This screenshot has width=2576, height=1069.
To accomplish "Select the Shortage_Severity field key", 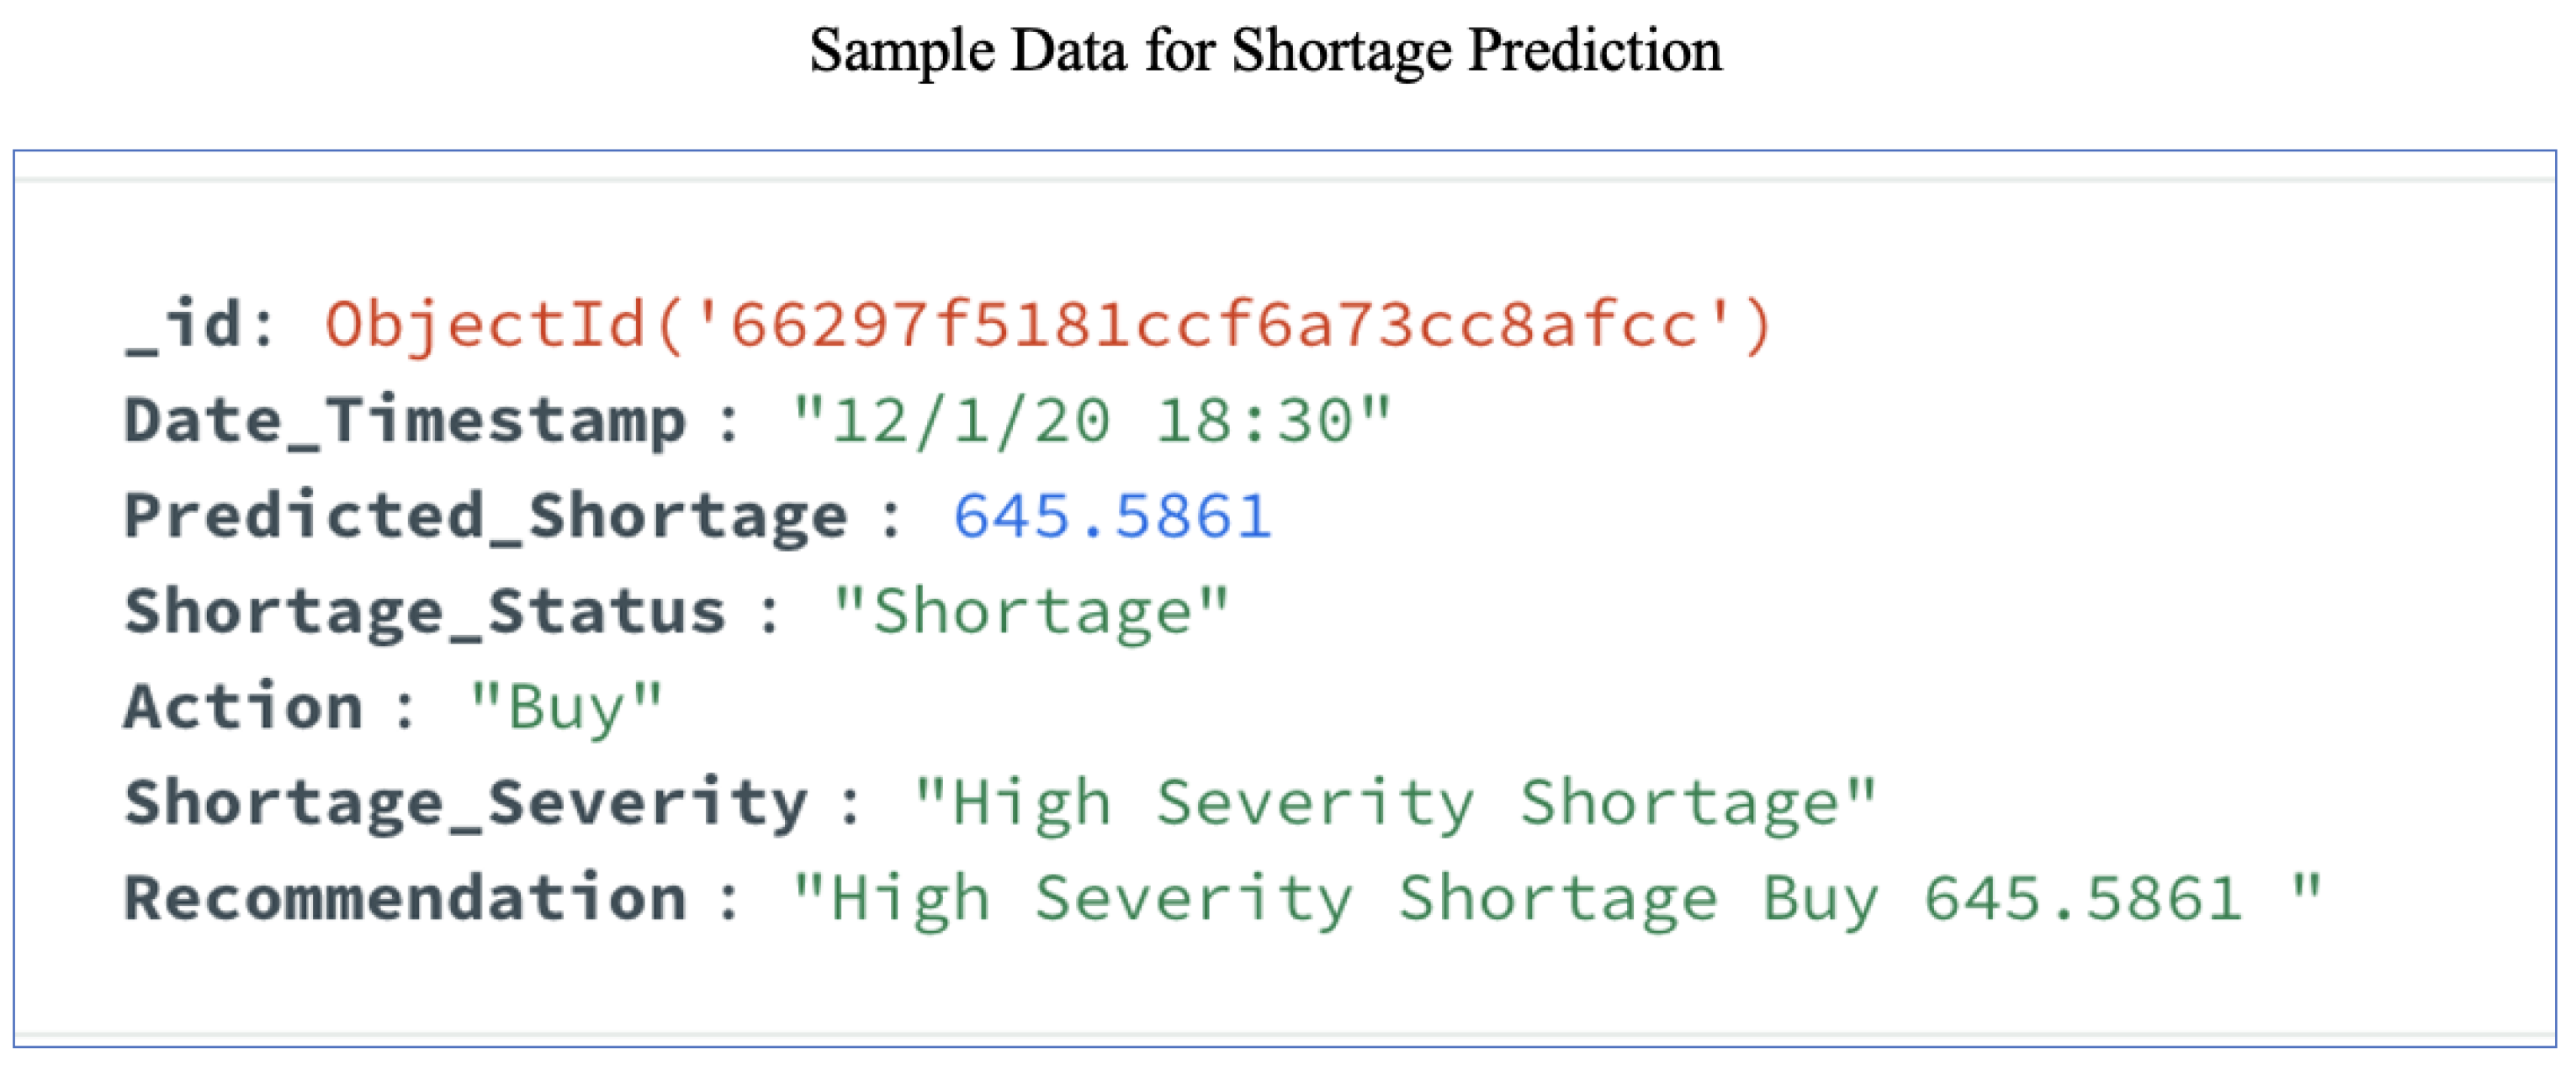I will [x=465, y=804].
